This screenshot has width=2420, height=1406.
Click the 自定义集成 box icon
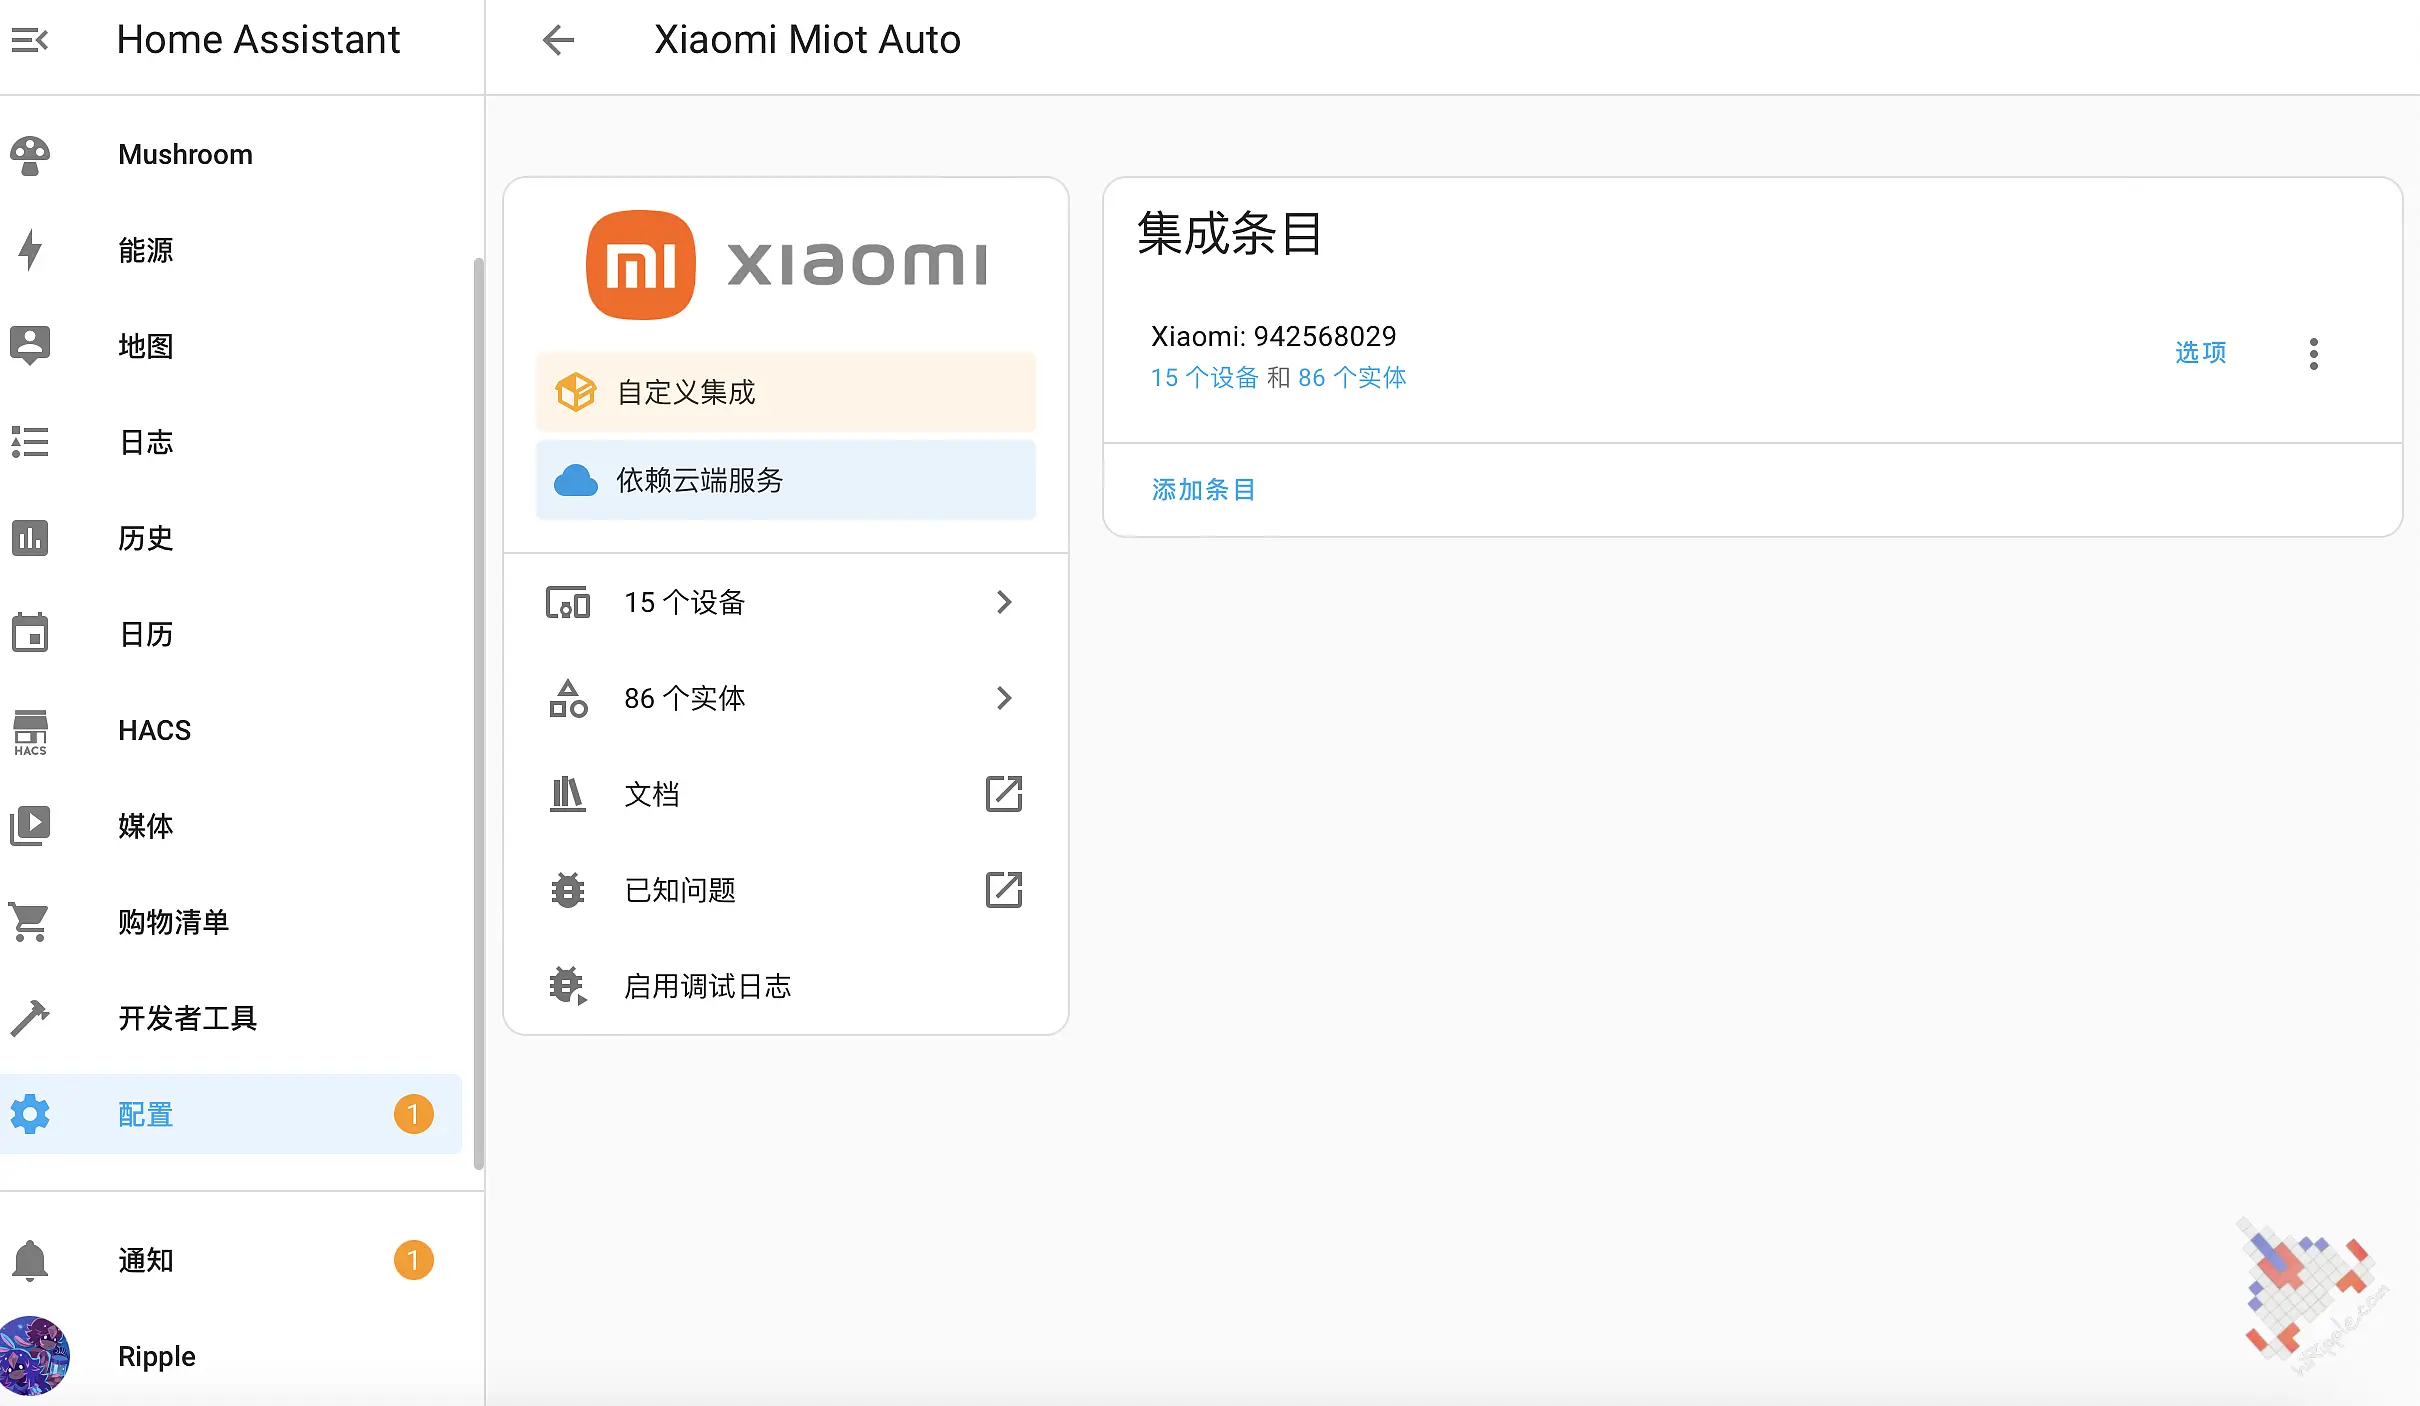click(576, 392)
